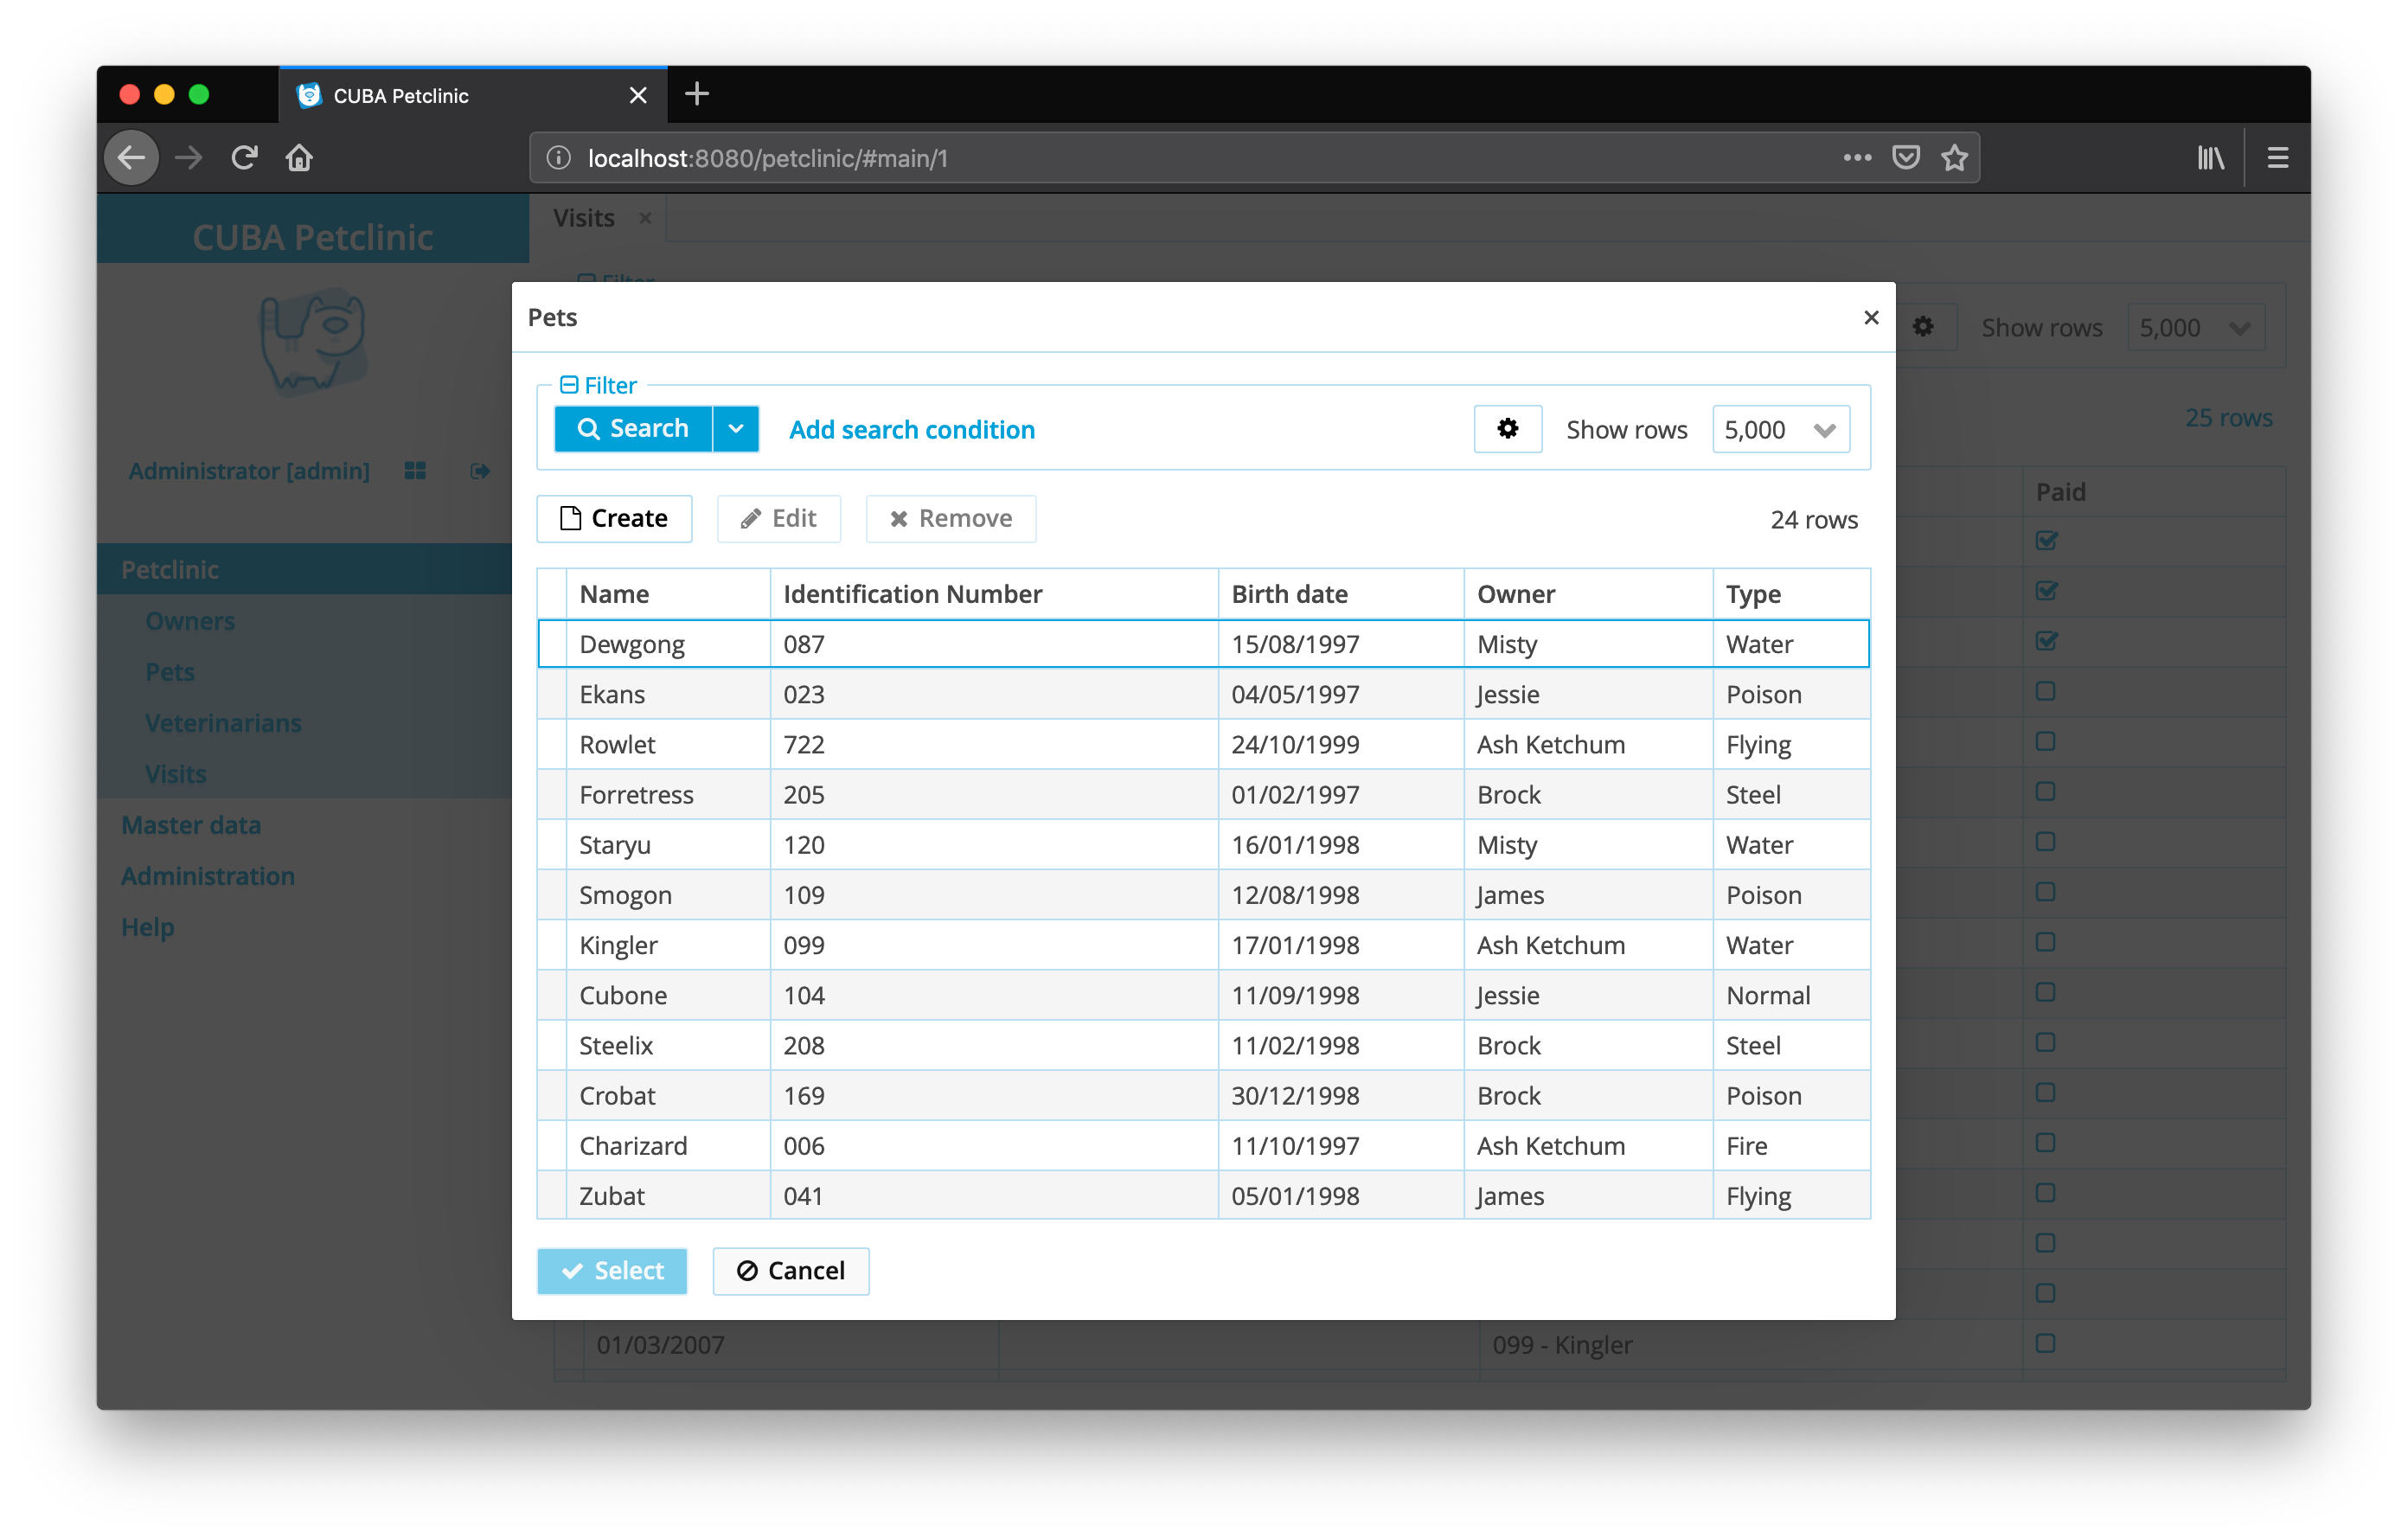Open the Search button dropdown arrow
This screenshot has height=1538, width=2408.
(736, 429)
